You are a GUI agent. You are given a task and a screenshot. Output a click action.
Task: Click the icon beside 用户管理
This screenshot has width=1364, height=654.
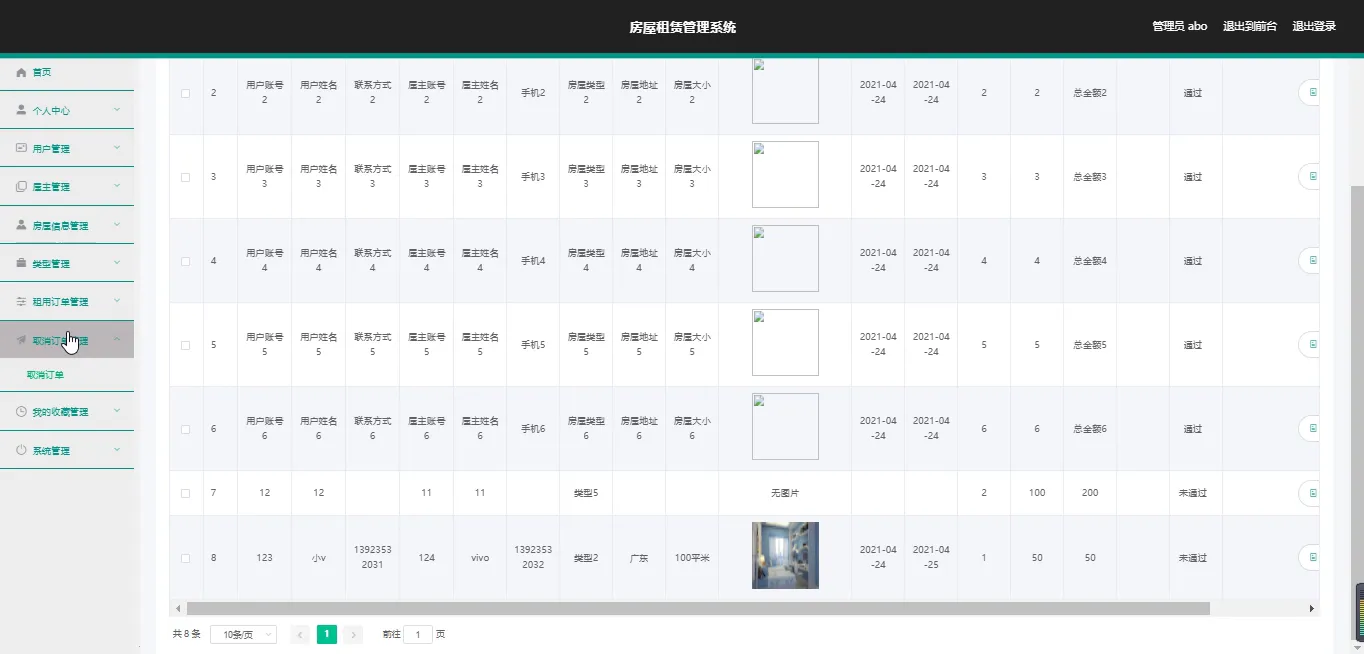pos(21,148)
